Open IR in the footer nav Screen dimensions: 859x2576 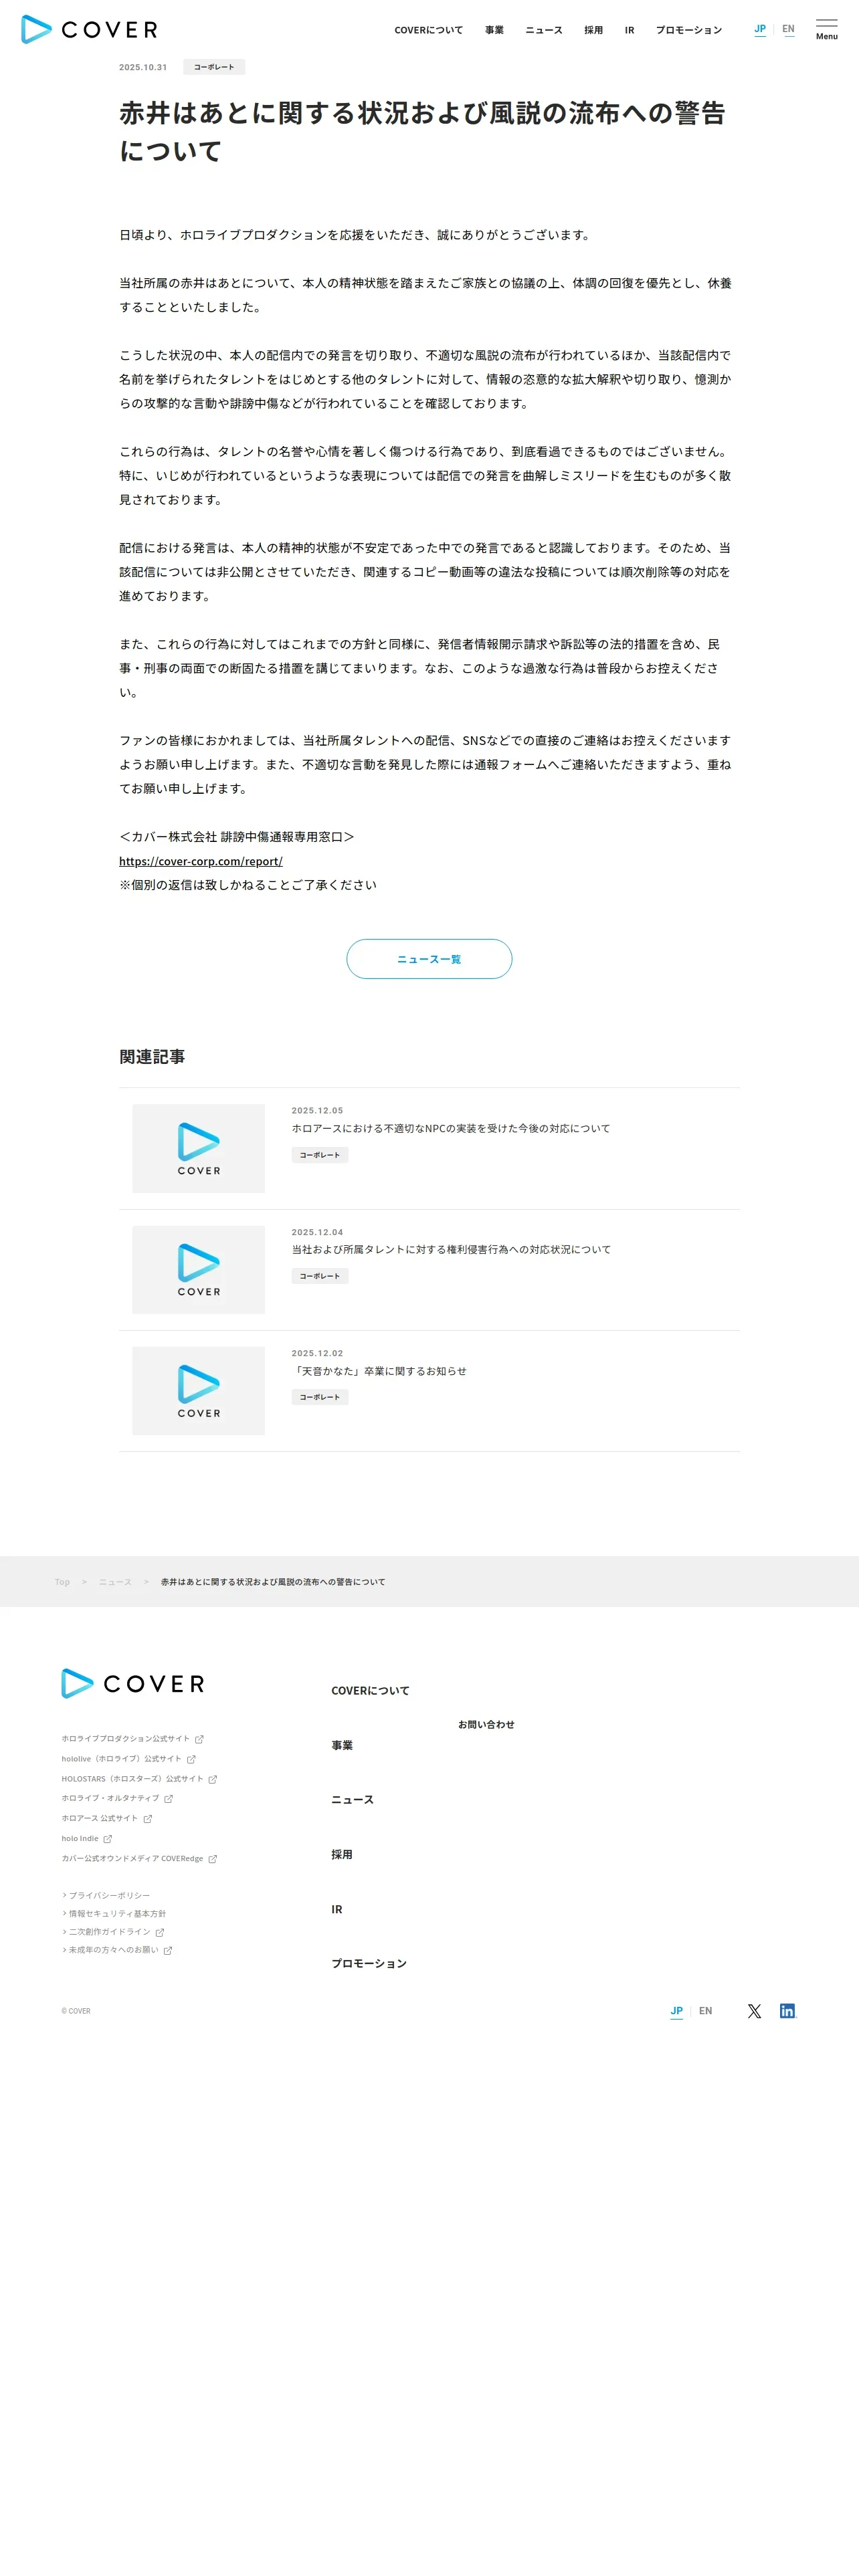tap(337, 1910)
